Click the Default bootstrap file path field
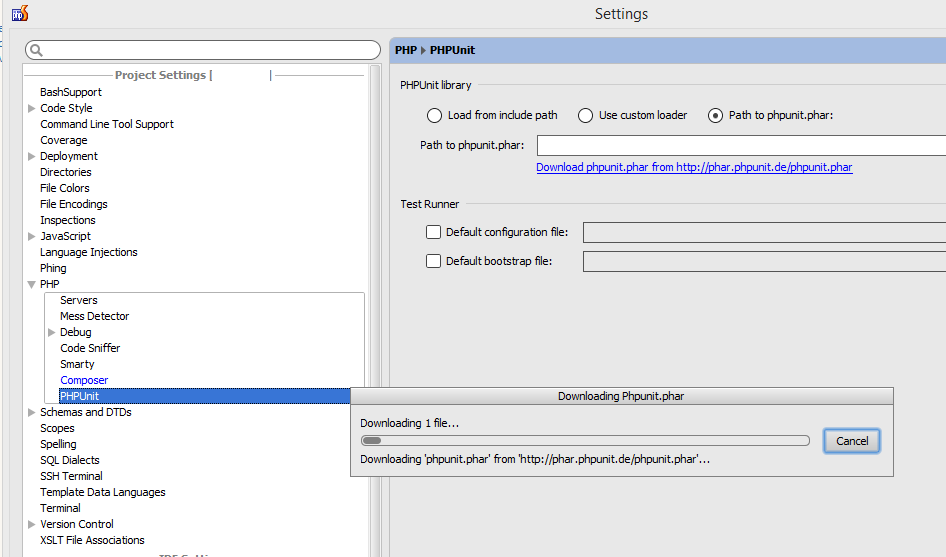This screenshot has height=557, width=946. (764, 261)
